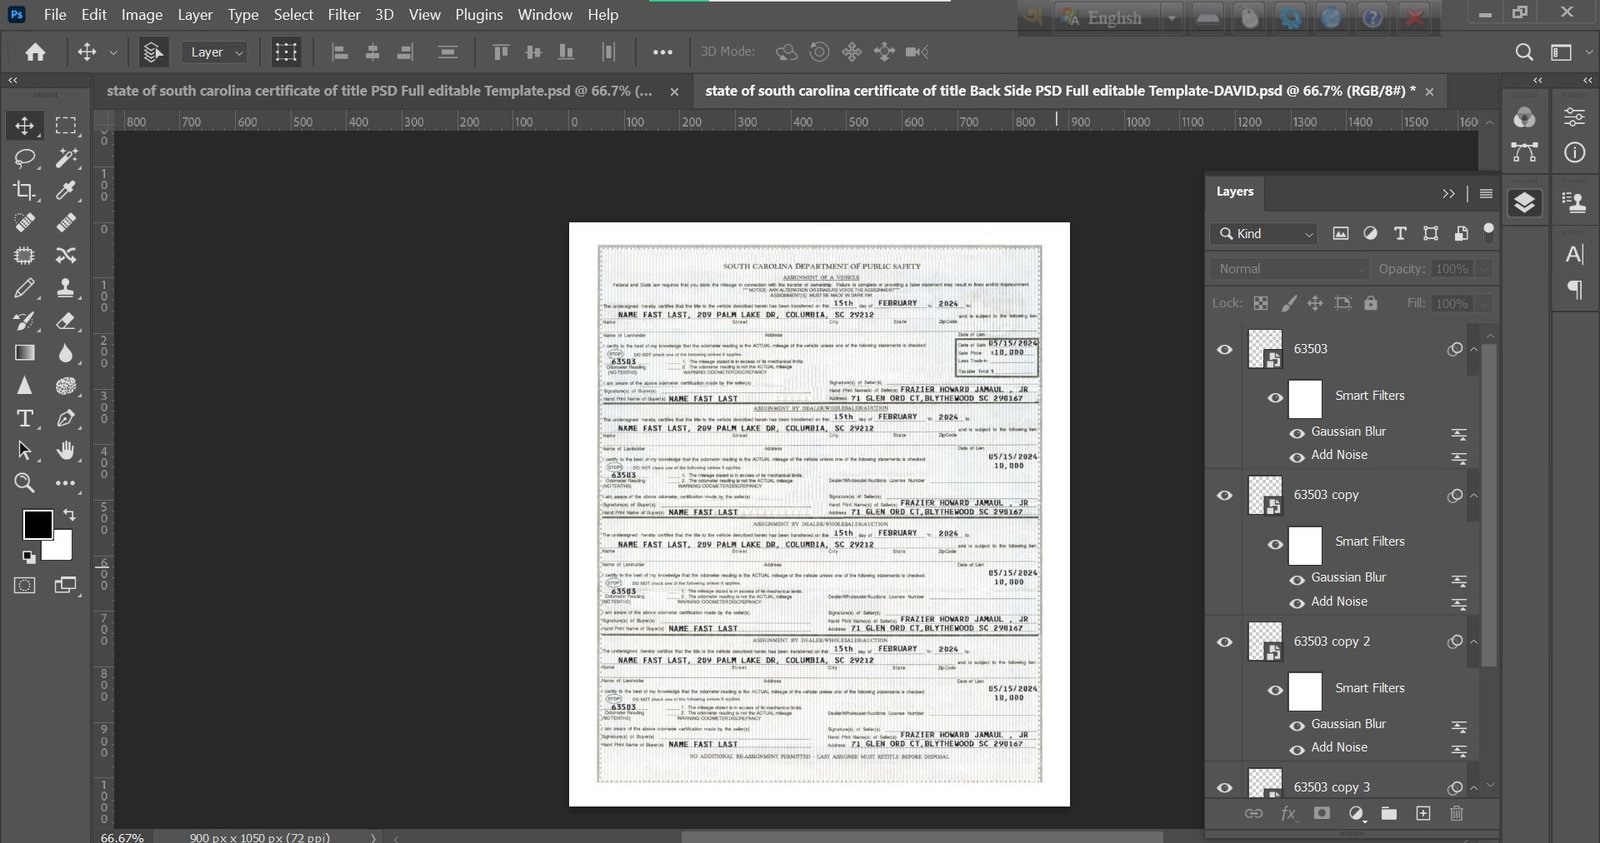Select the Crop tool

[24, 190]
